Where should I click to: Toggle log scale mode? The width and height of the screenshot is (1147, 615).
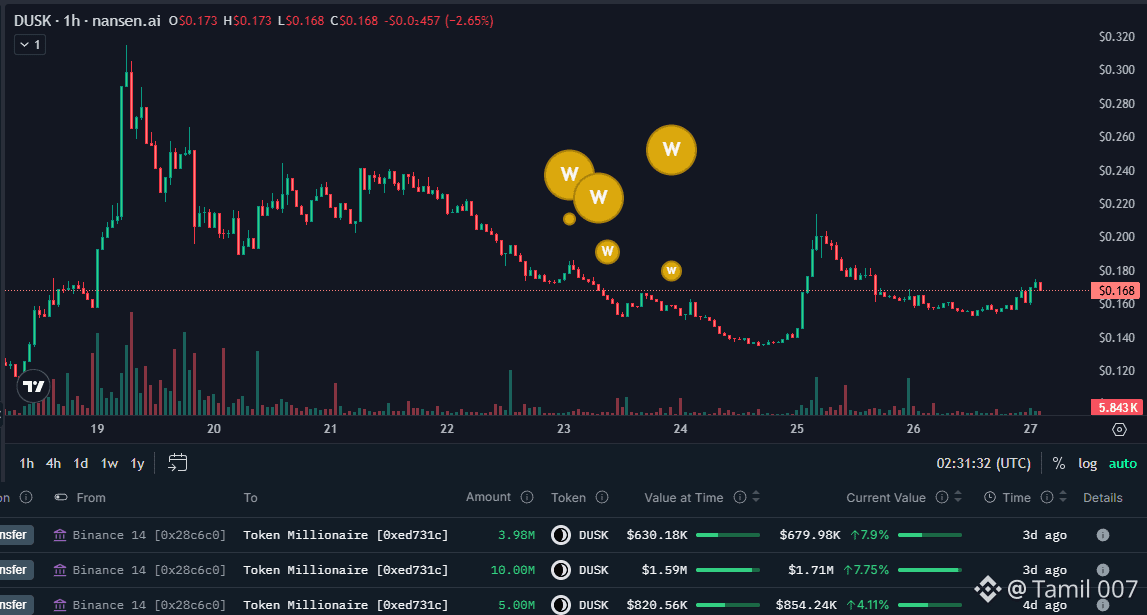[x=1087, y=464]
